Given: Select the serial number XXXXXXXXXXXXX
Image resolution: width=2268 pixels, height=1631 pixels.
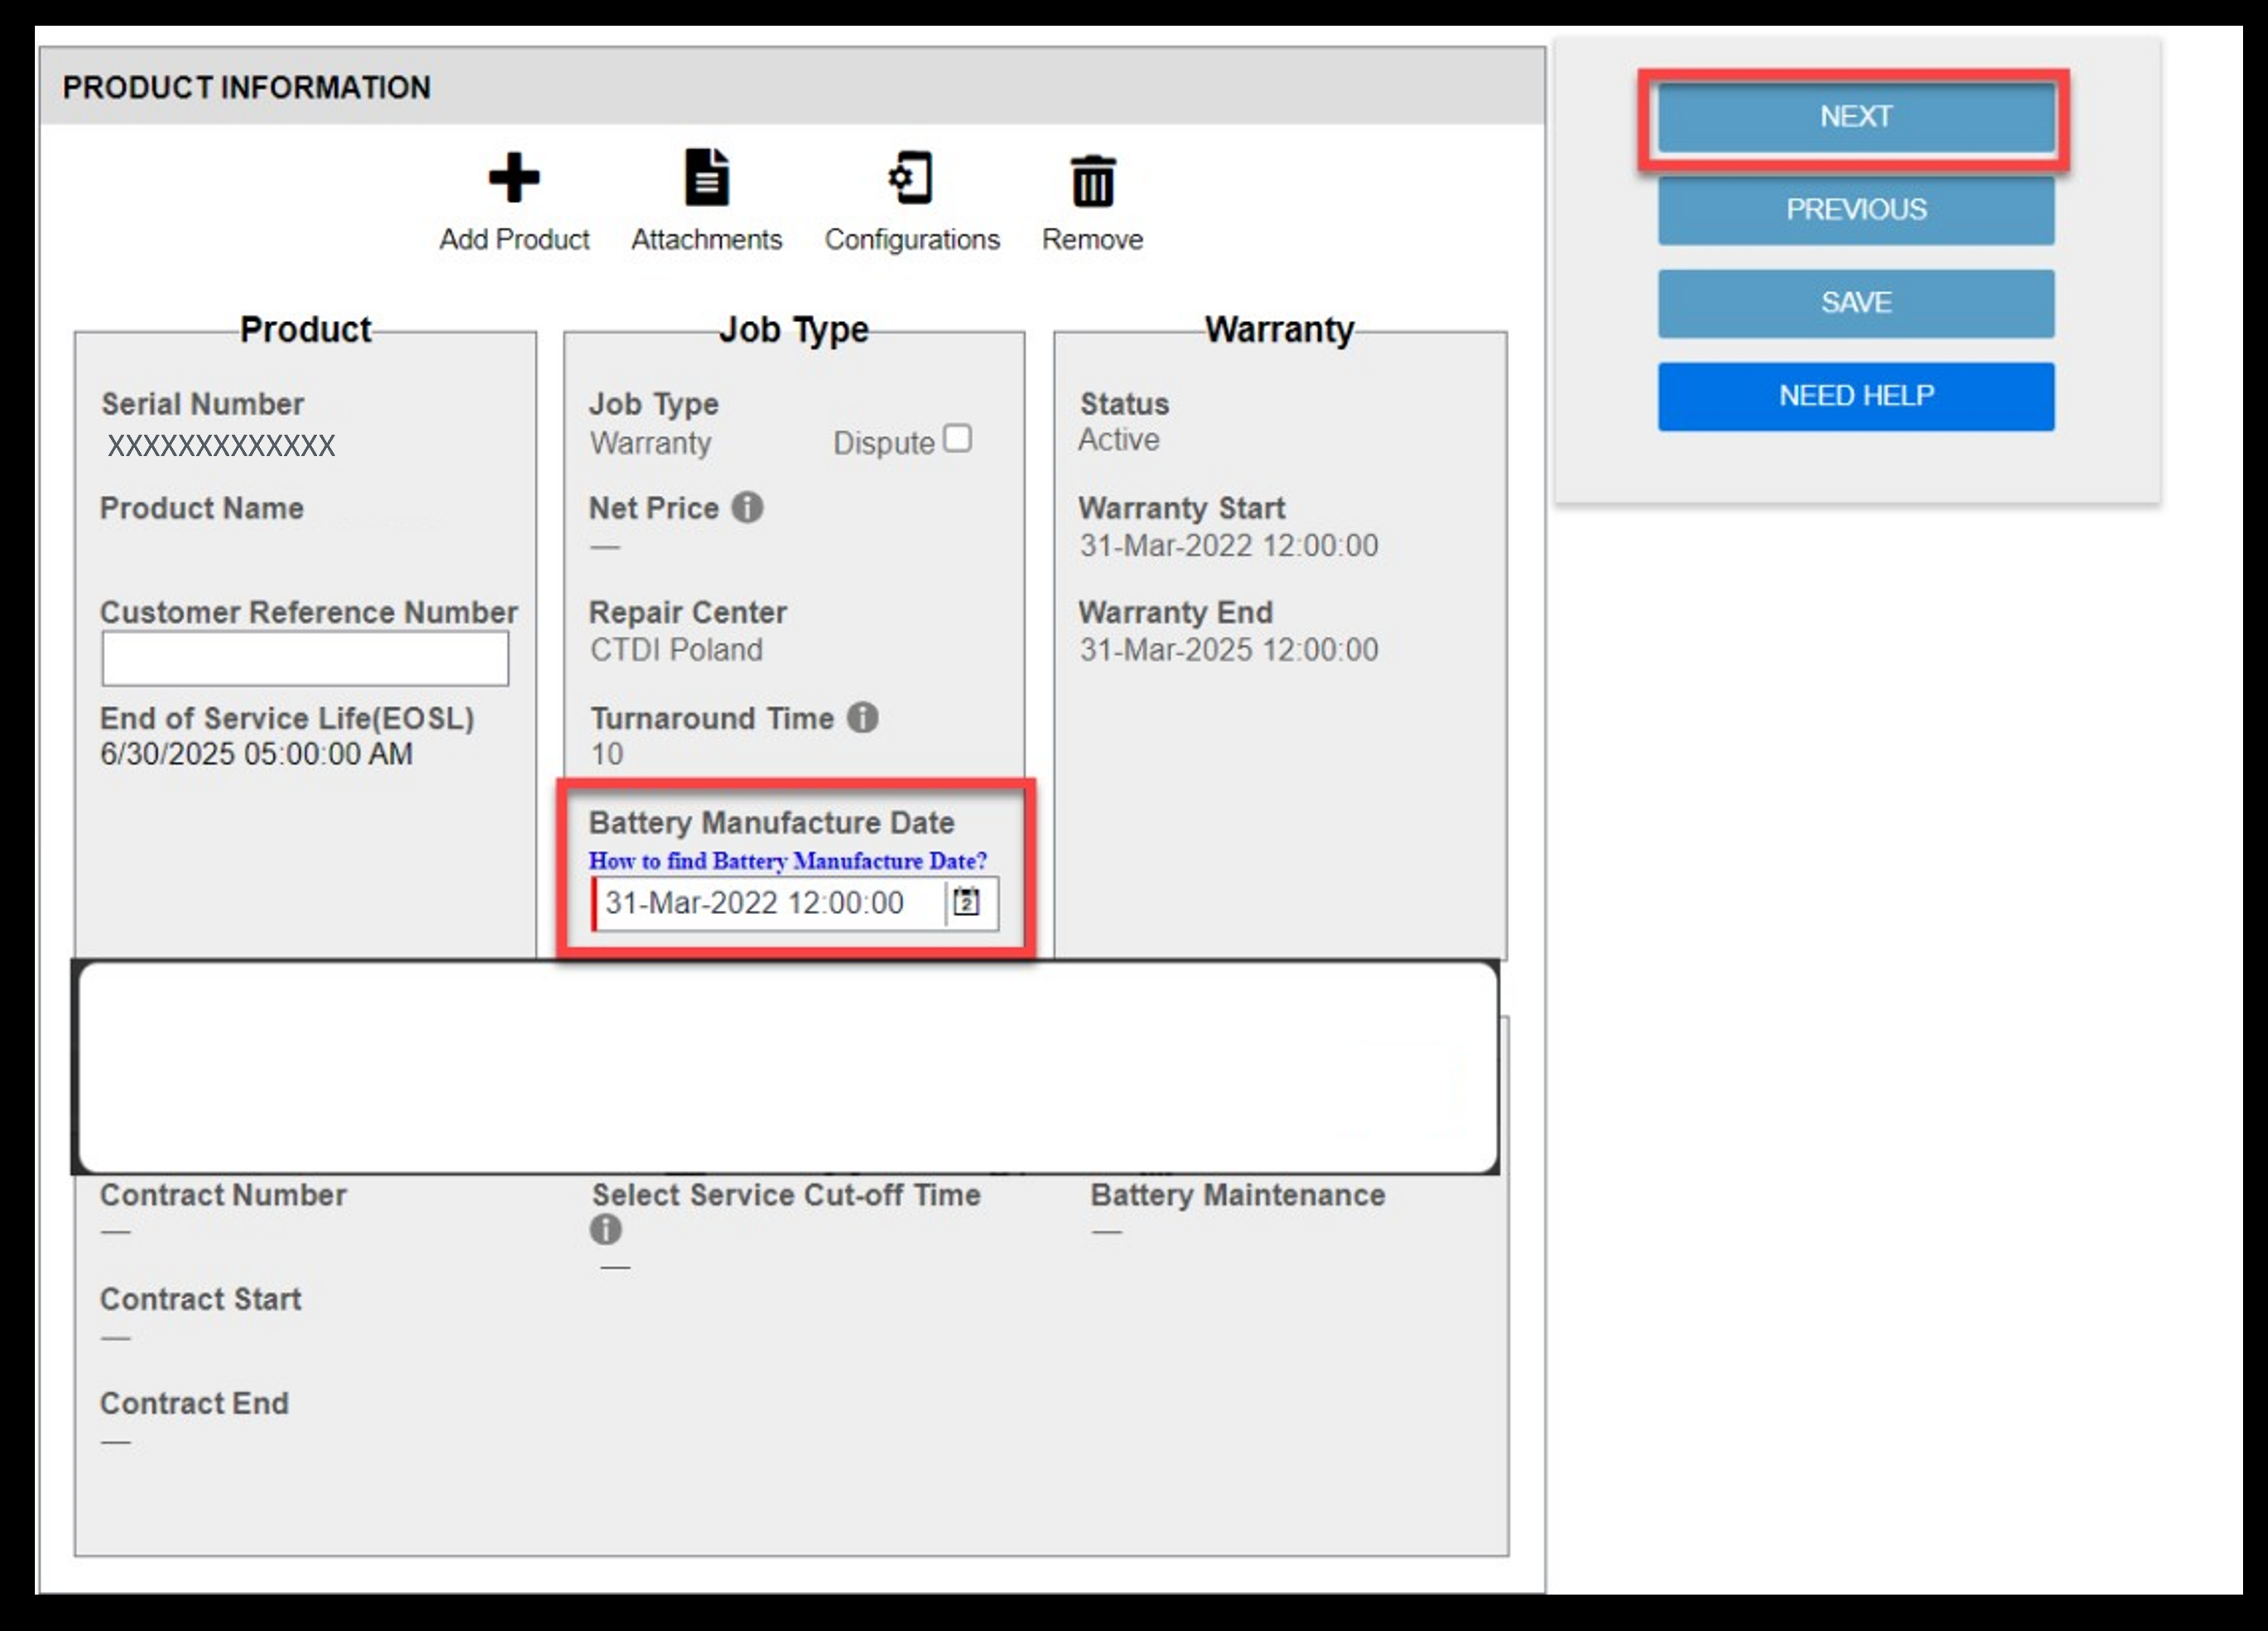Looking at the screenshot, I should [x=221, y=445].
